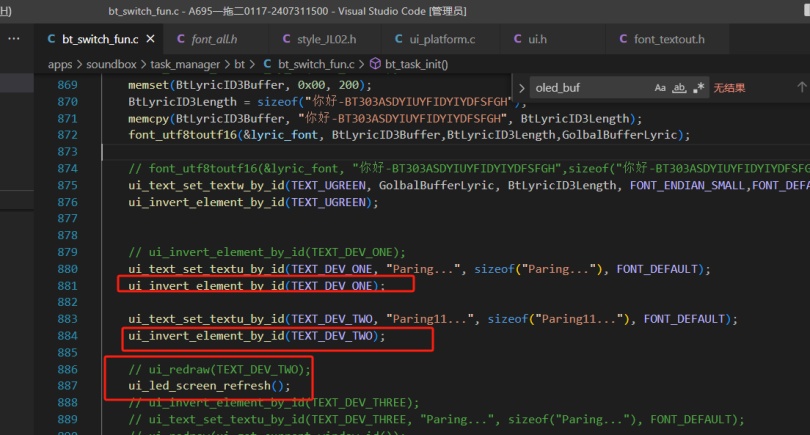Click ui_led_screen_refresh() on line 887
The width and height of the screenshot is (810, 435).
click(209, 386)
